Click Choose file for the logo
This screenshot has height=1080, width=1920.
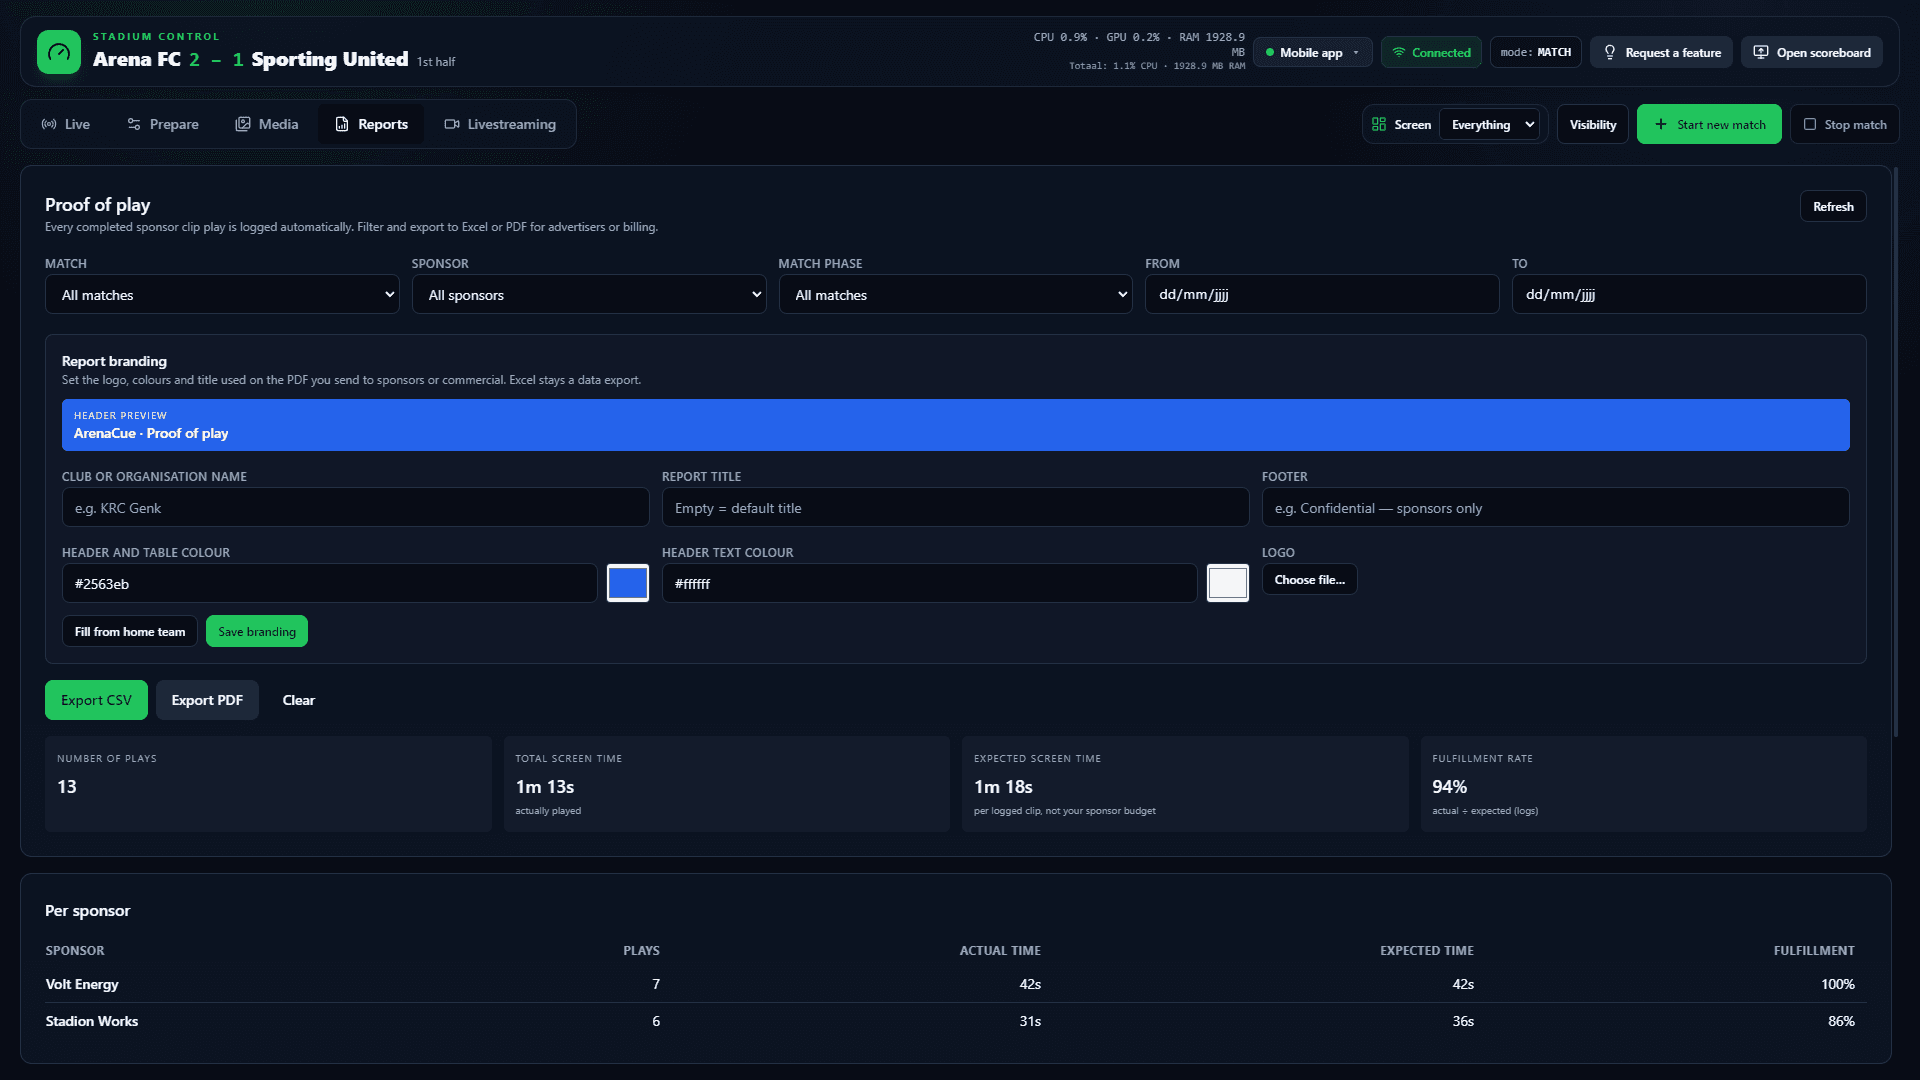(1309, 579)
